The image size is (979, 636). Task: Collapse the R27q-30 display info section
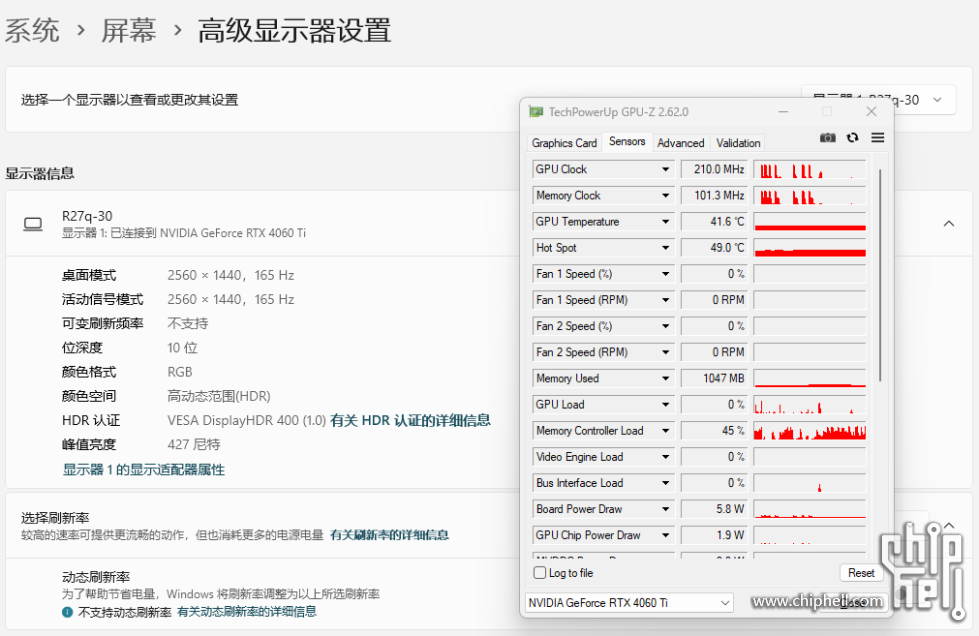(948, 223)
